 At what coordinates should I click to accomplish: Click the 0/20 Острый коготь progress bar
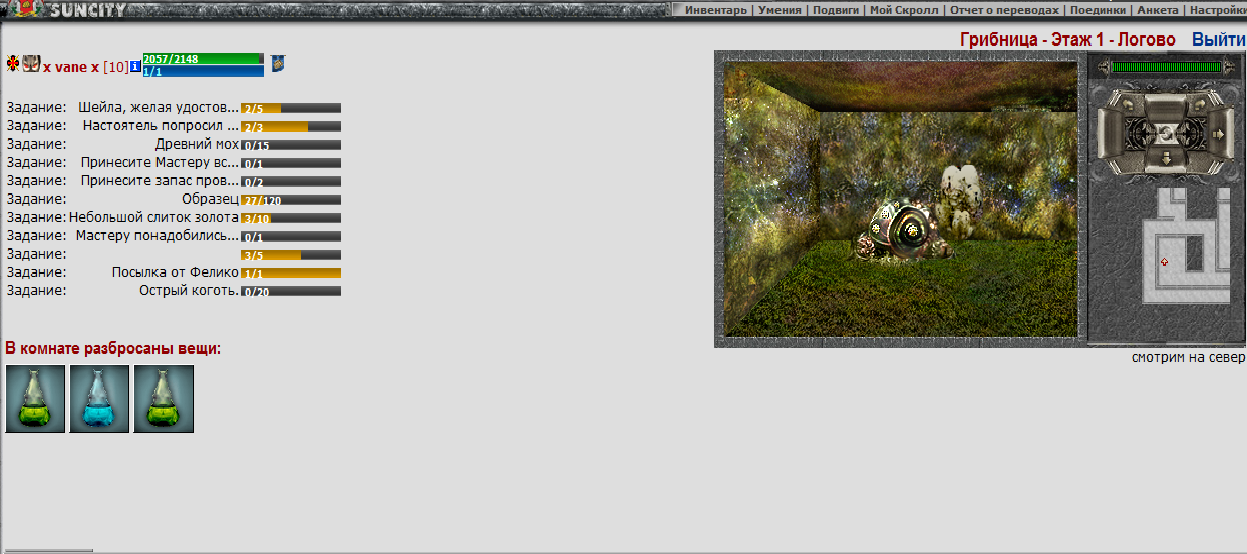click(291, 291)
